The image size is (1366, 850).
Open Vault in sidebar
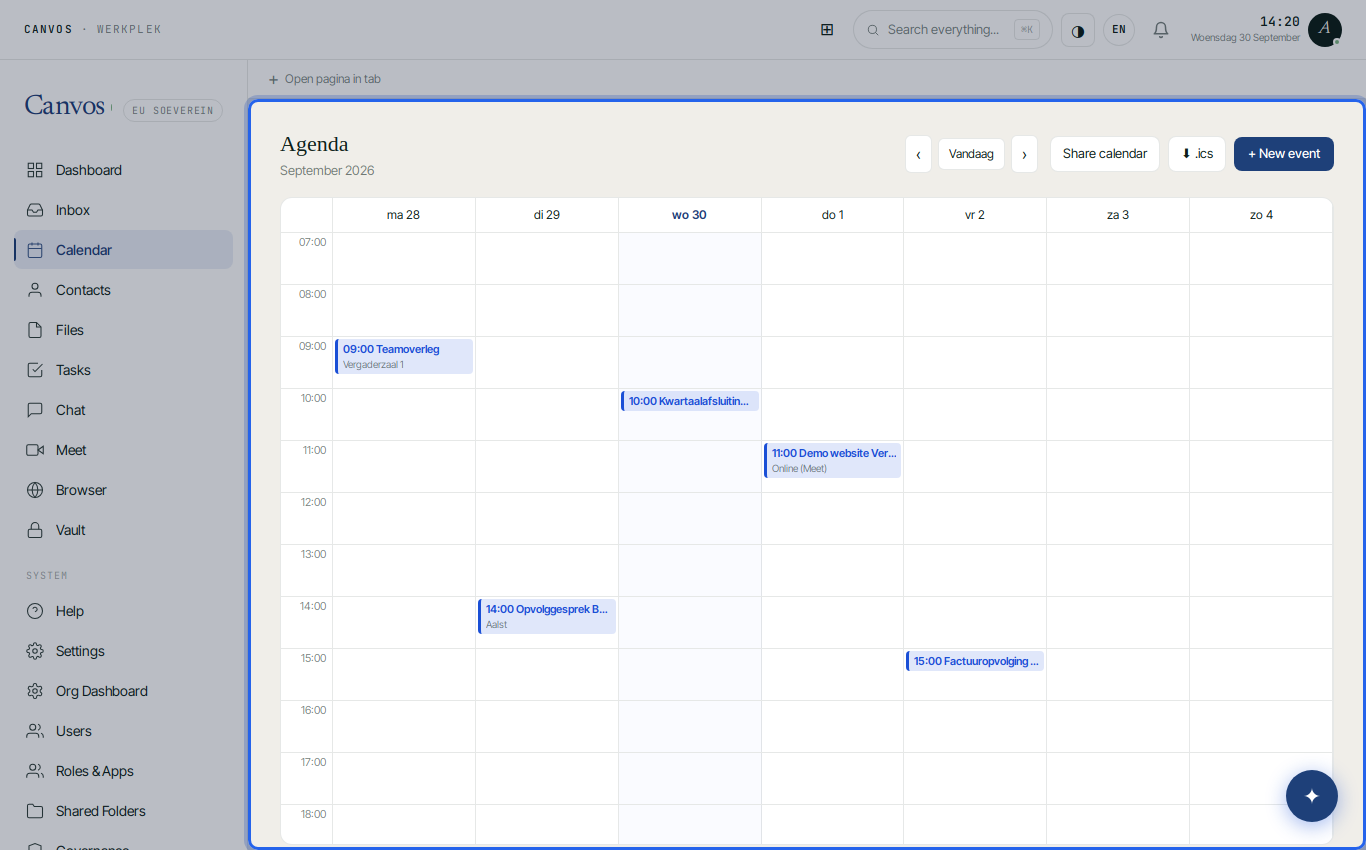point(123,530)
